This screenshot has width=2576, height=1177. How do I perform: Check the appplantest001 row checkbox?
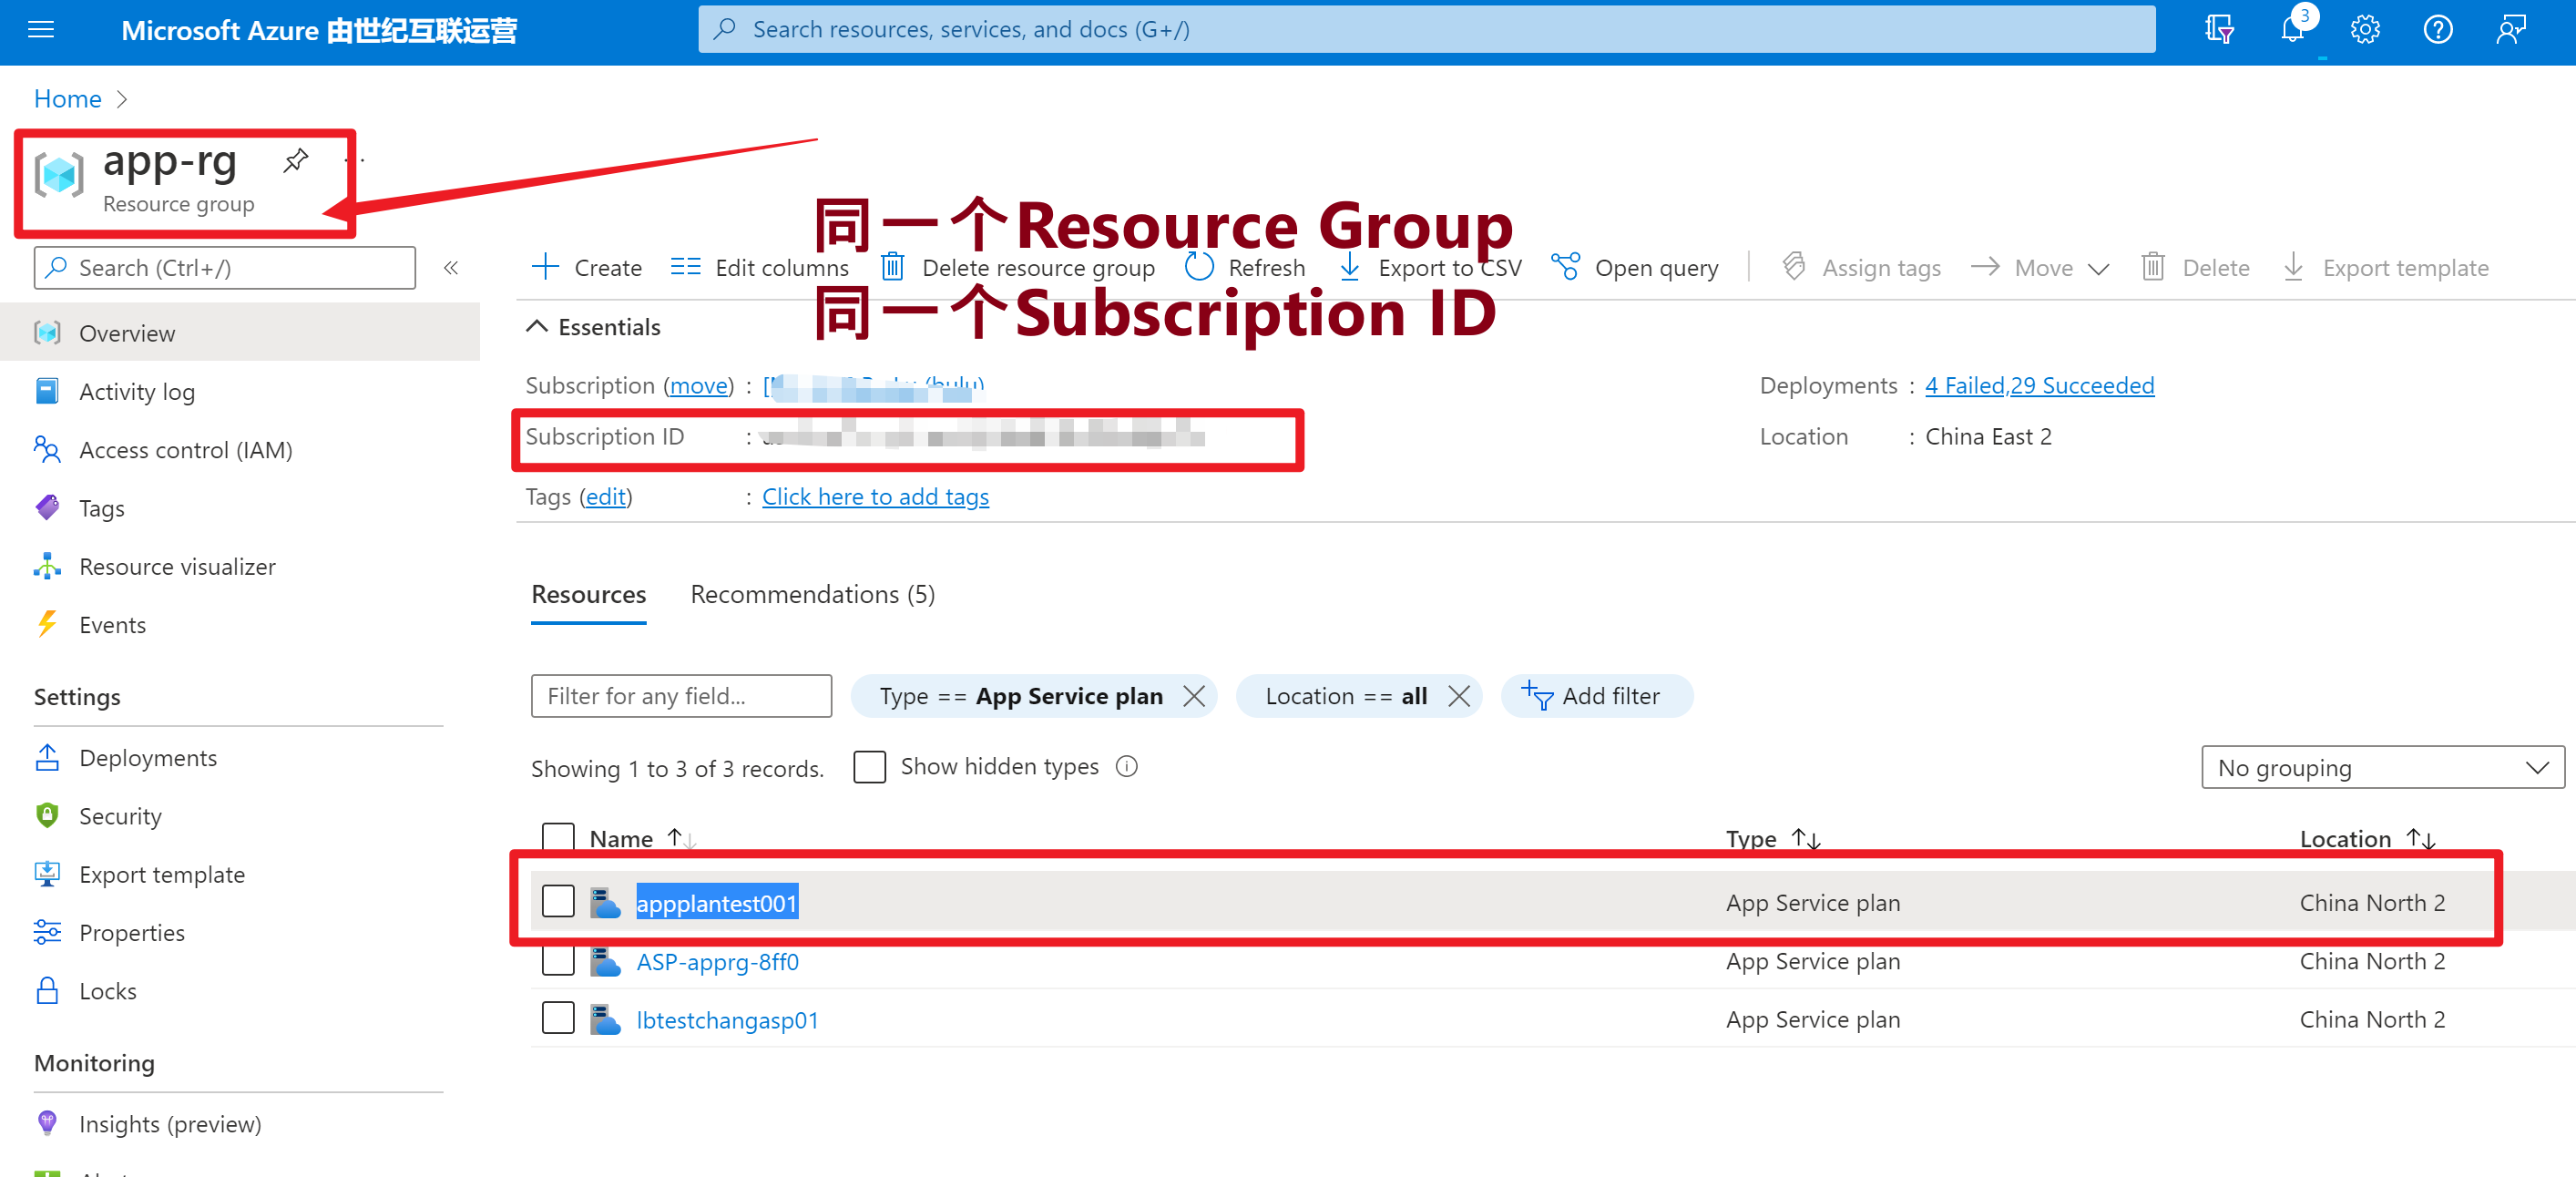[x=558, y=901]
